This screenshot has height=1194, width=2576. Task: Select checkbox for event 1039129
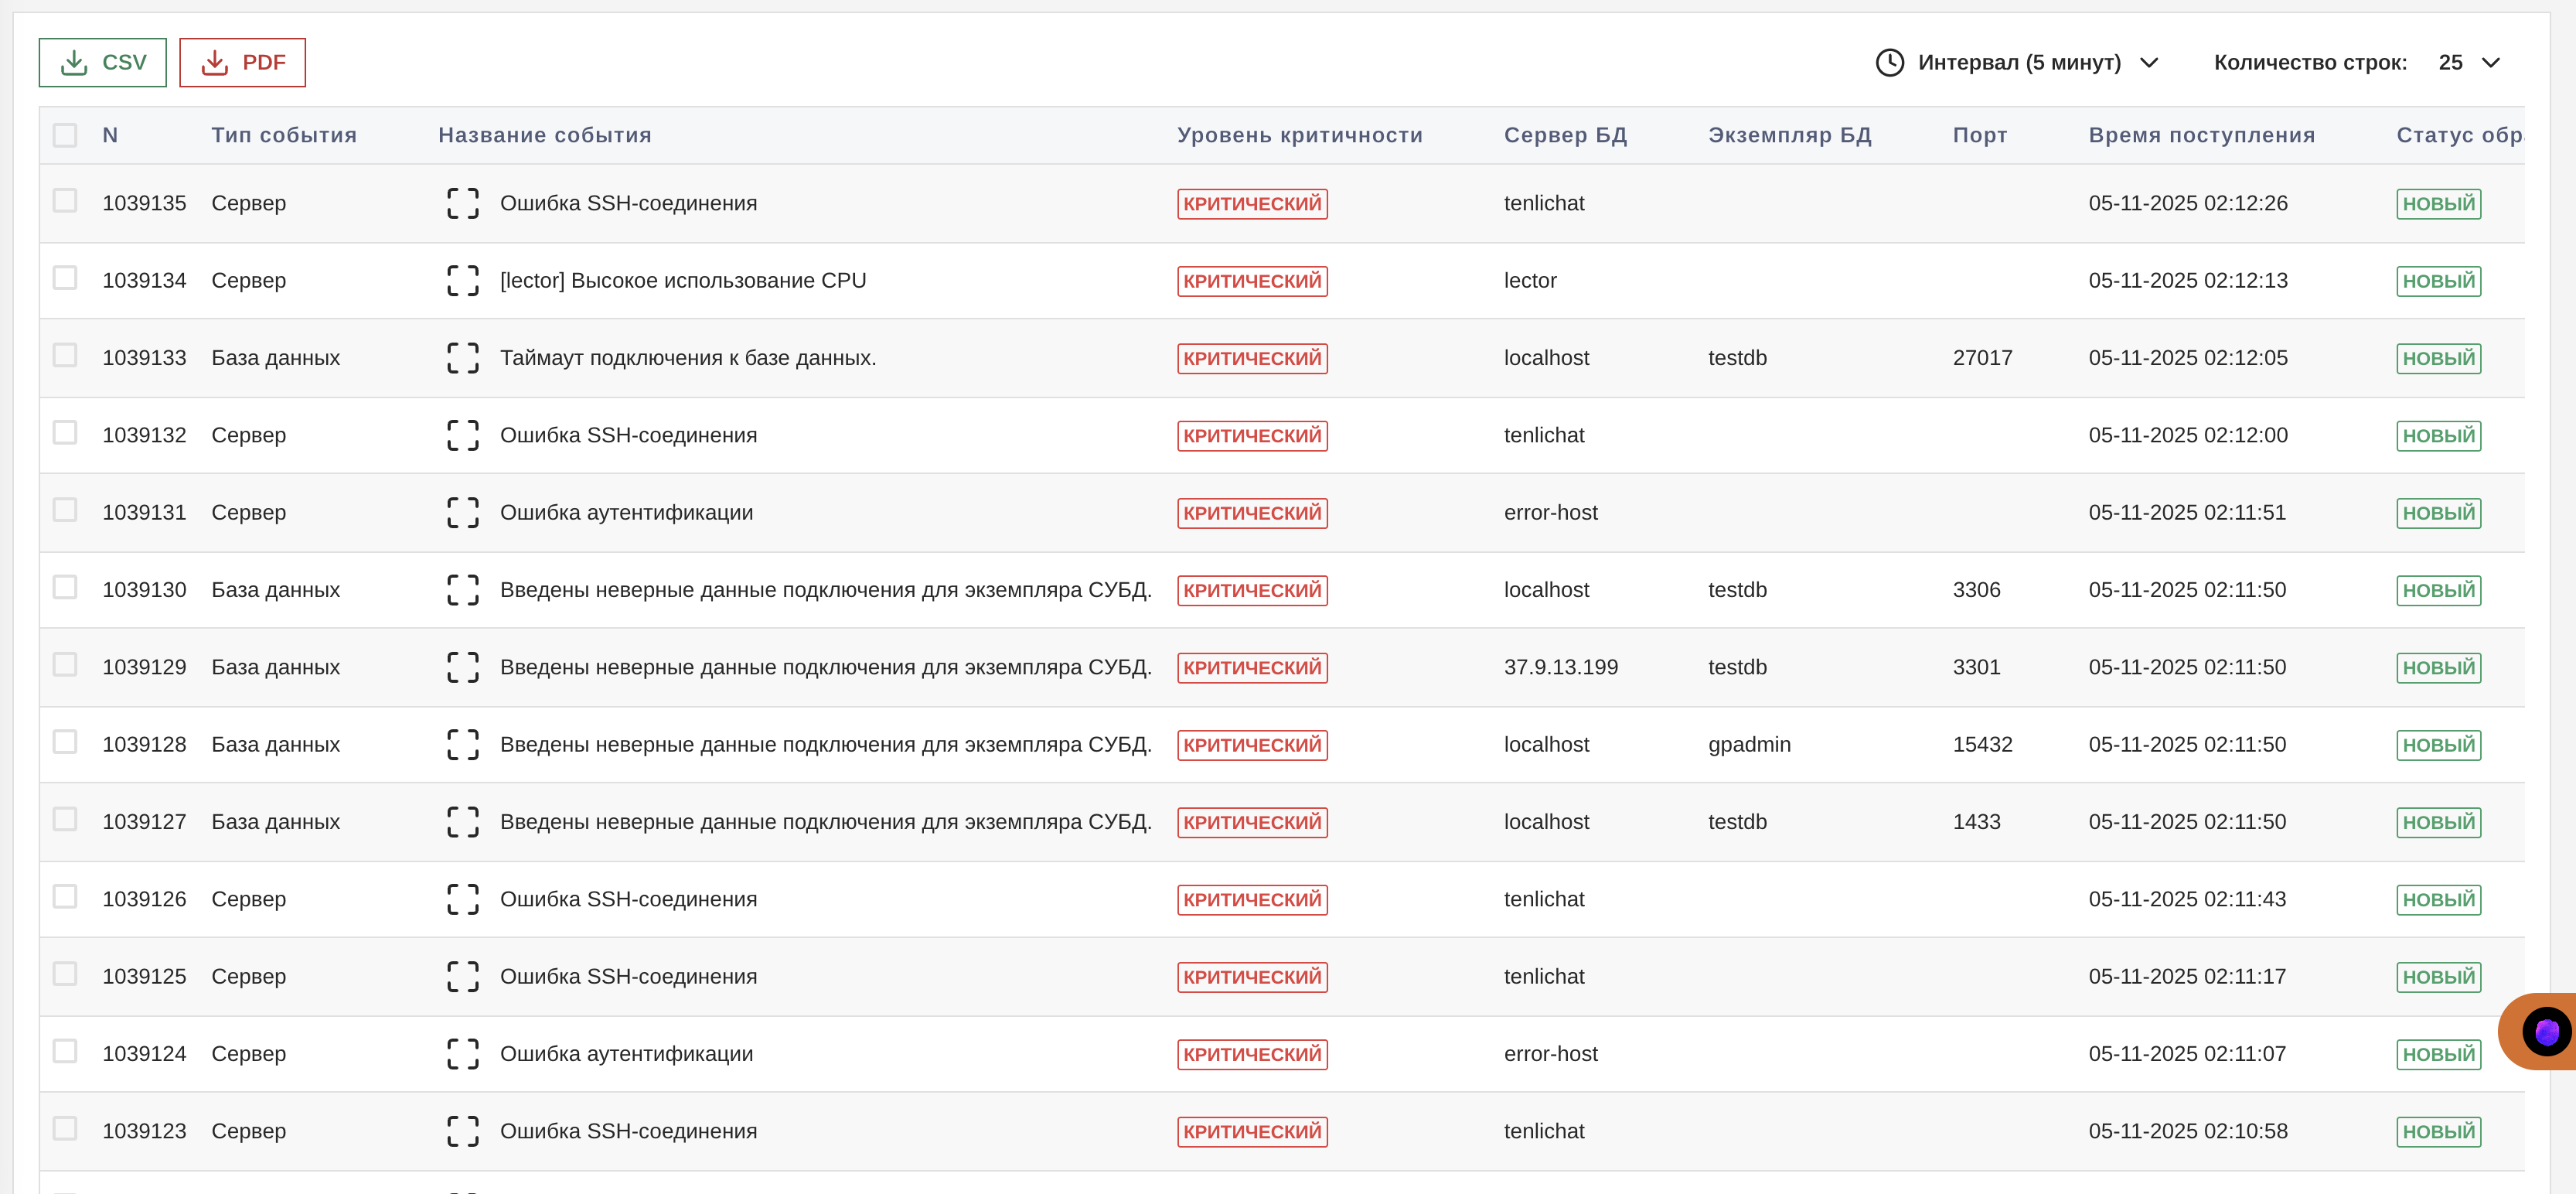click(65, 665)
